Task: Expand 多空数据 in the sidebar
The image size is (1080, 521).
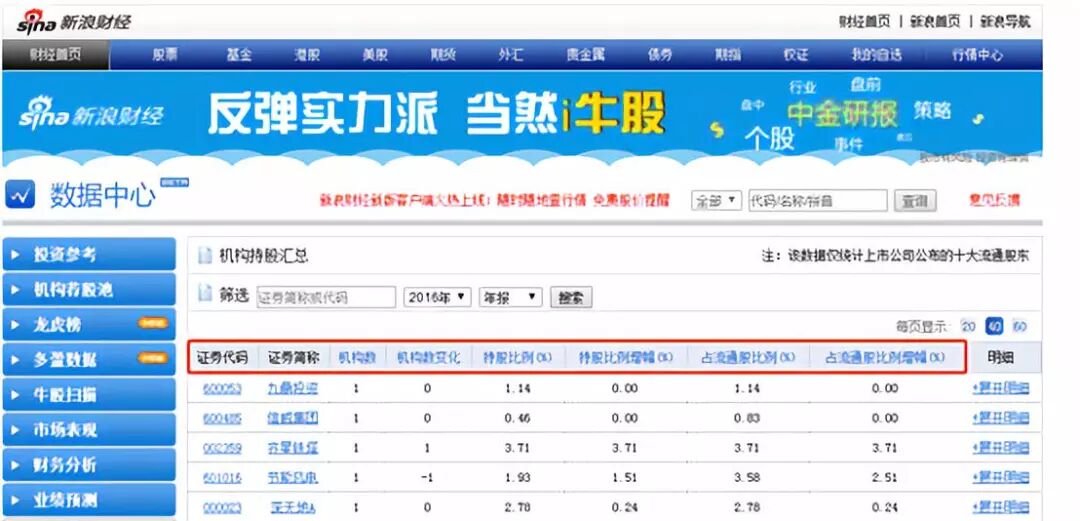Action: 90,360
